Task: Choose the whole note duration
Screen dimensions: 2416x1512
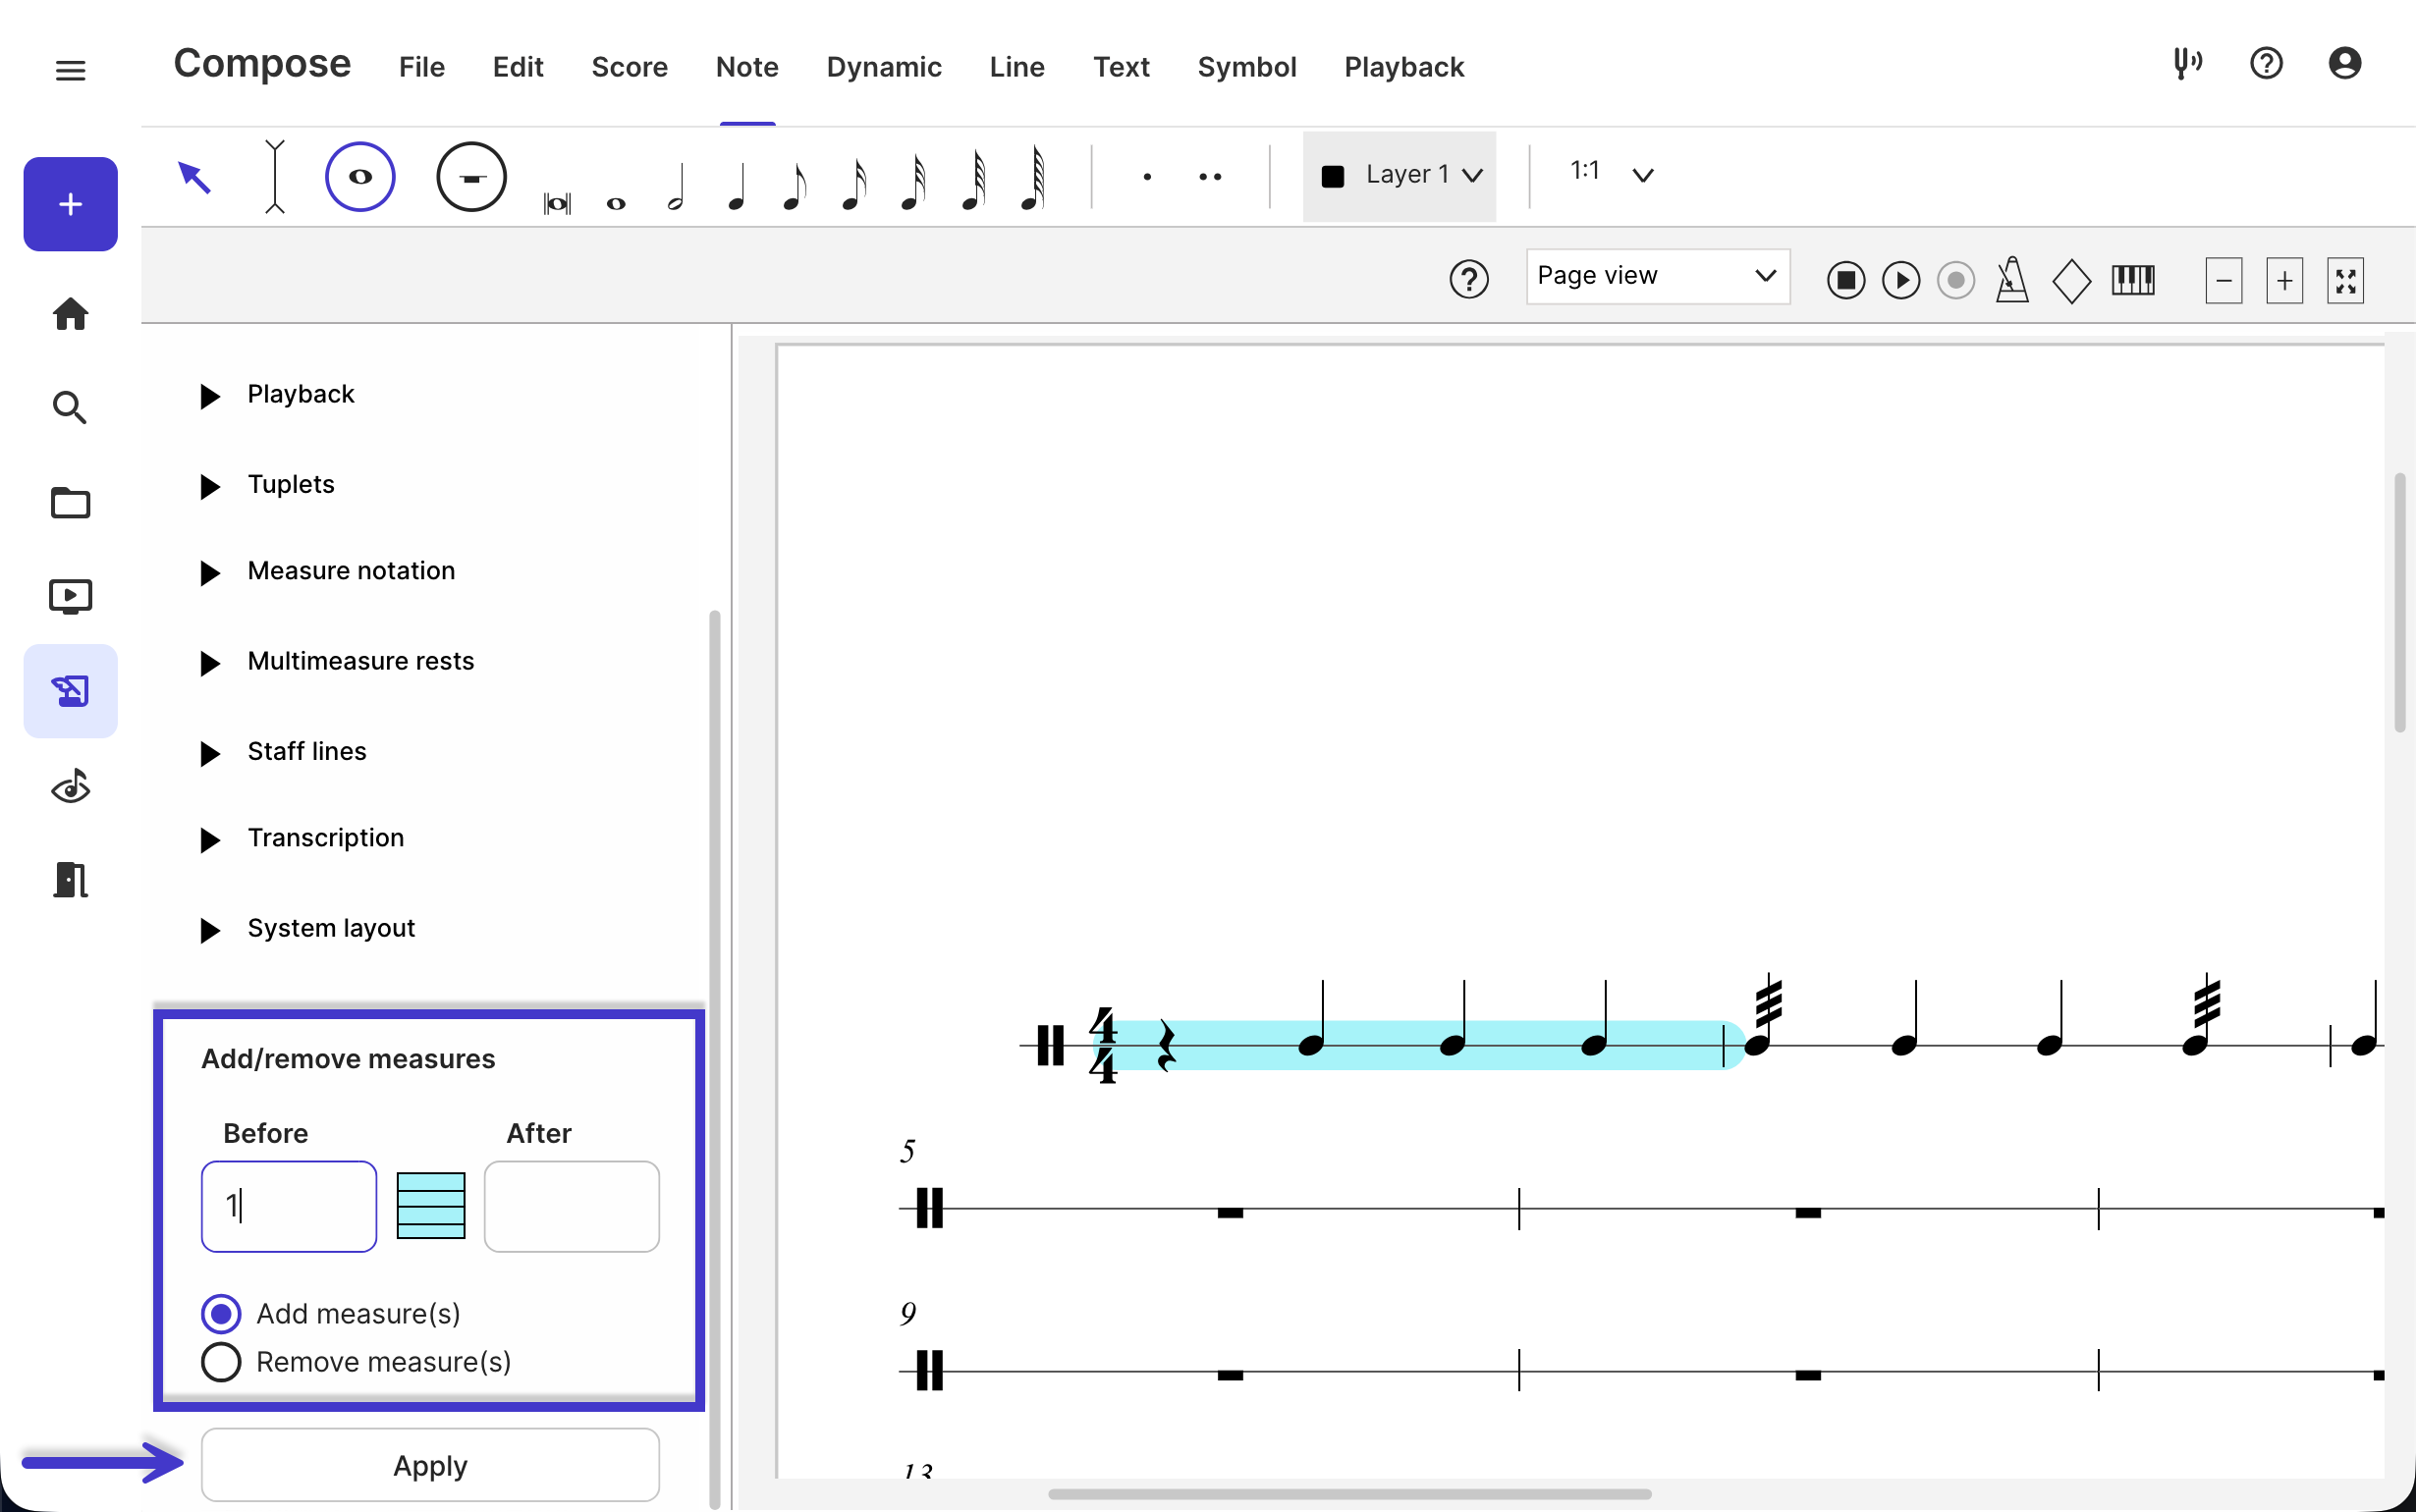Action: 616,203
